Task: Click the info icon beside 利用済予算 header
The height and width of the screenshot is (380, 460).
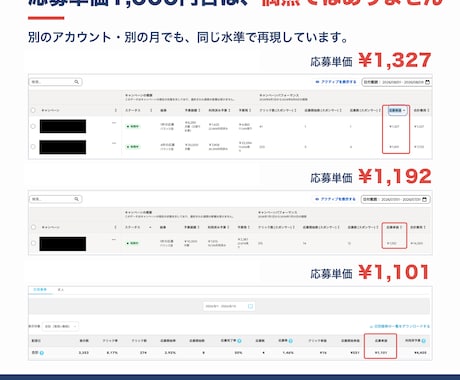Action: click(423, 341)
